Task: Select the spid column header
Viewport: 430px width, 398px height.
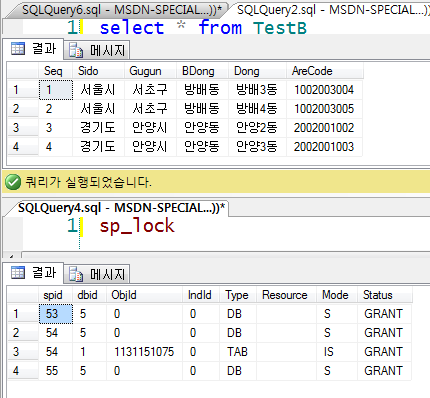Action: click(x=56, y=295)
